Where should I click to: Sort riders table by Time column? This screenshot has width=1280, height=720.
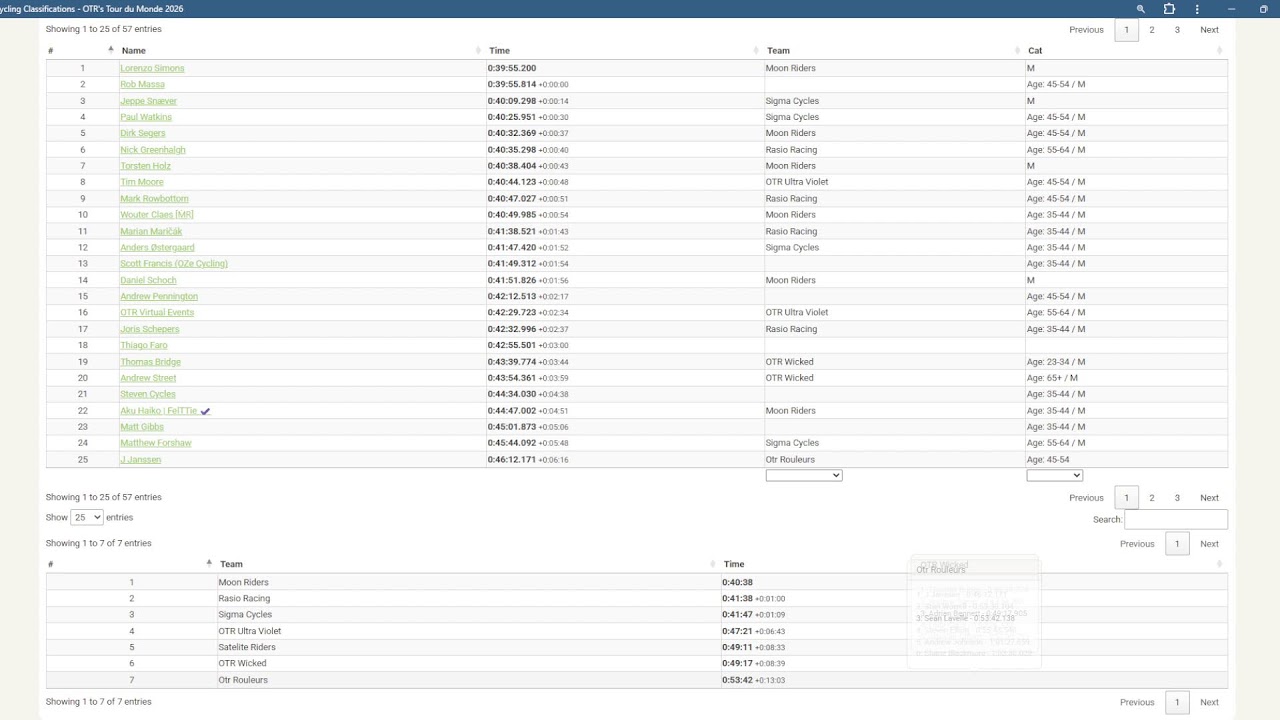click(x=499, y=50)
